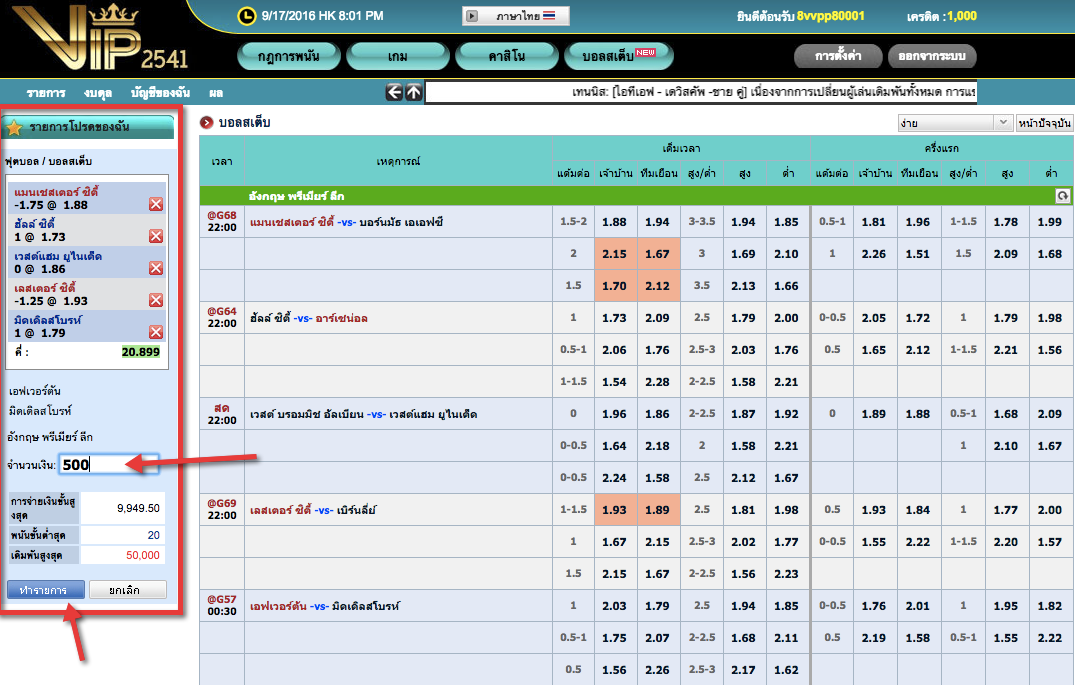
Task: Remove the มิดเดิลสโบรห์ 1 @ 1.79 selection
Action: pyautogui.click(x=156, y=332)
